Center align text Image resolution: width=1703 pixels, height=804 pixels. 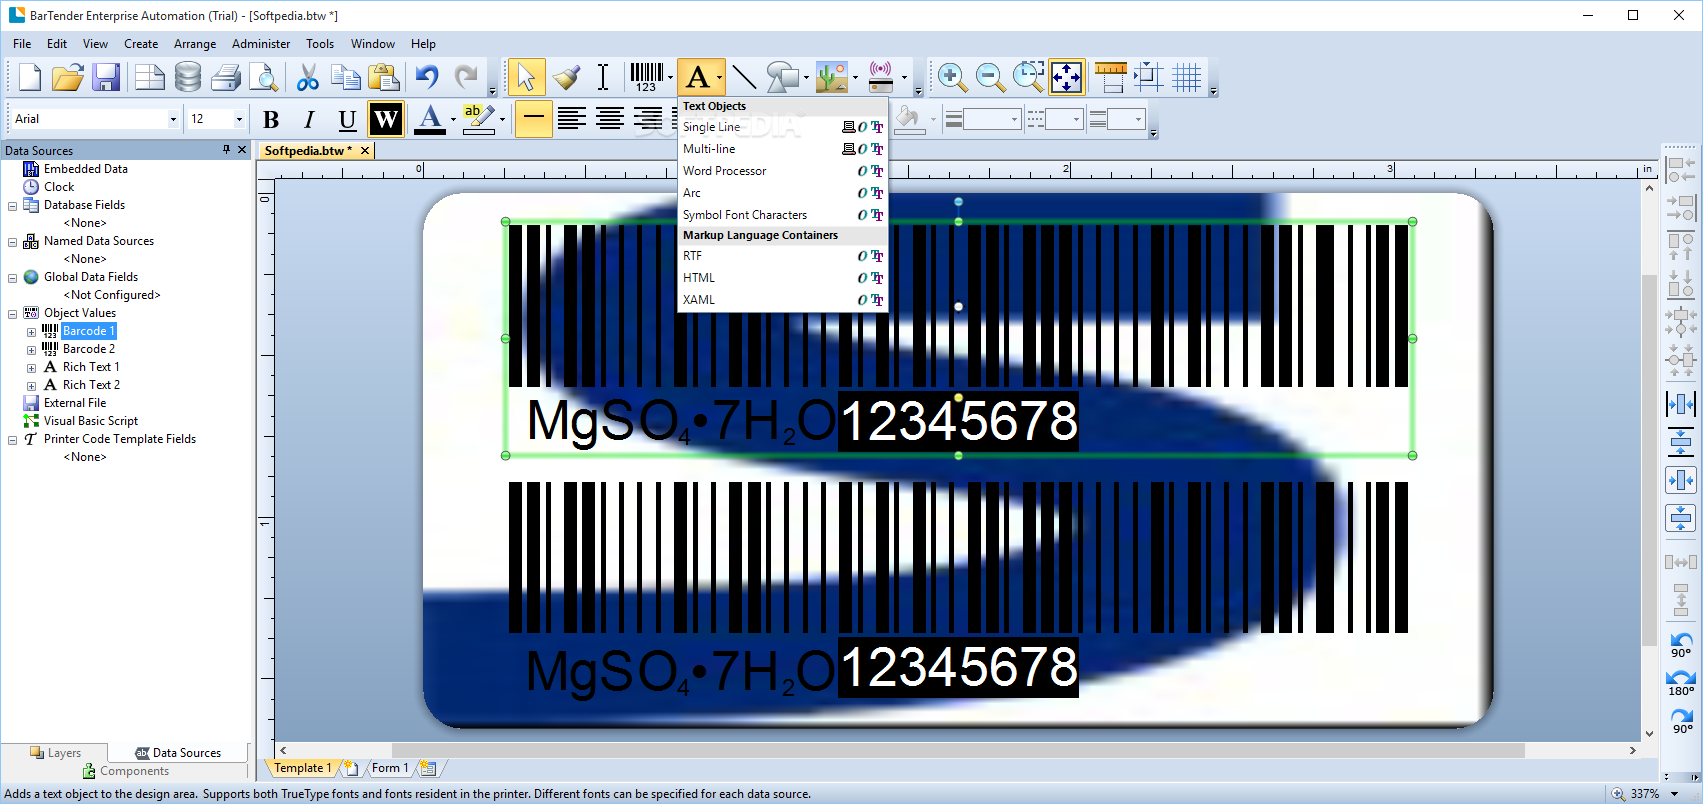coord(609,119)
